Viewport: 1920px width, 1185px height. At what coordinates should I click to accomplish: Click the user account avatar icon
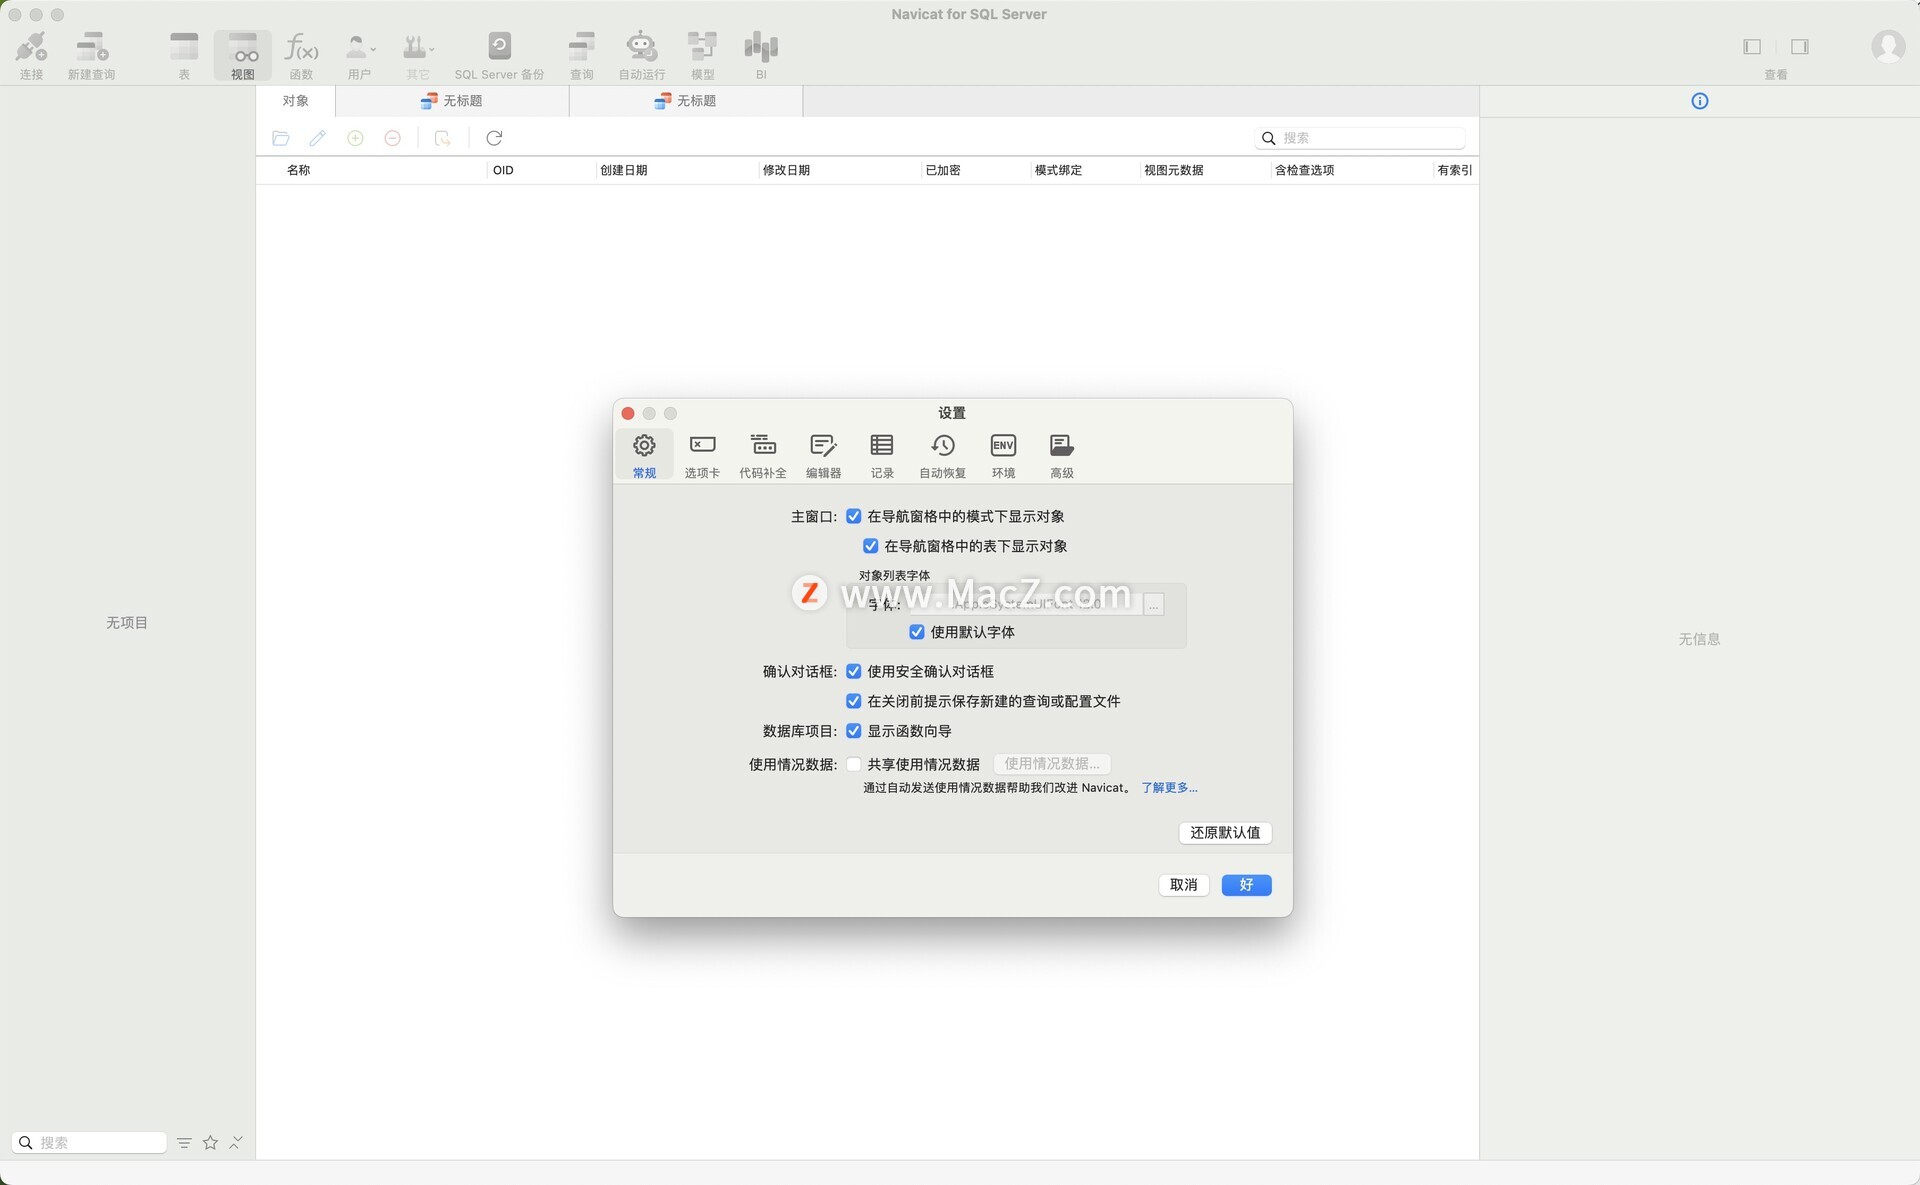tap(1887, 46)
